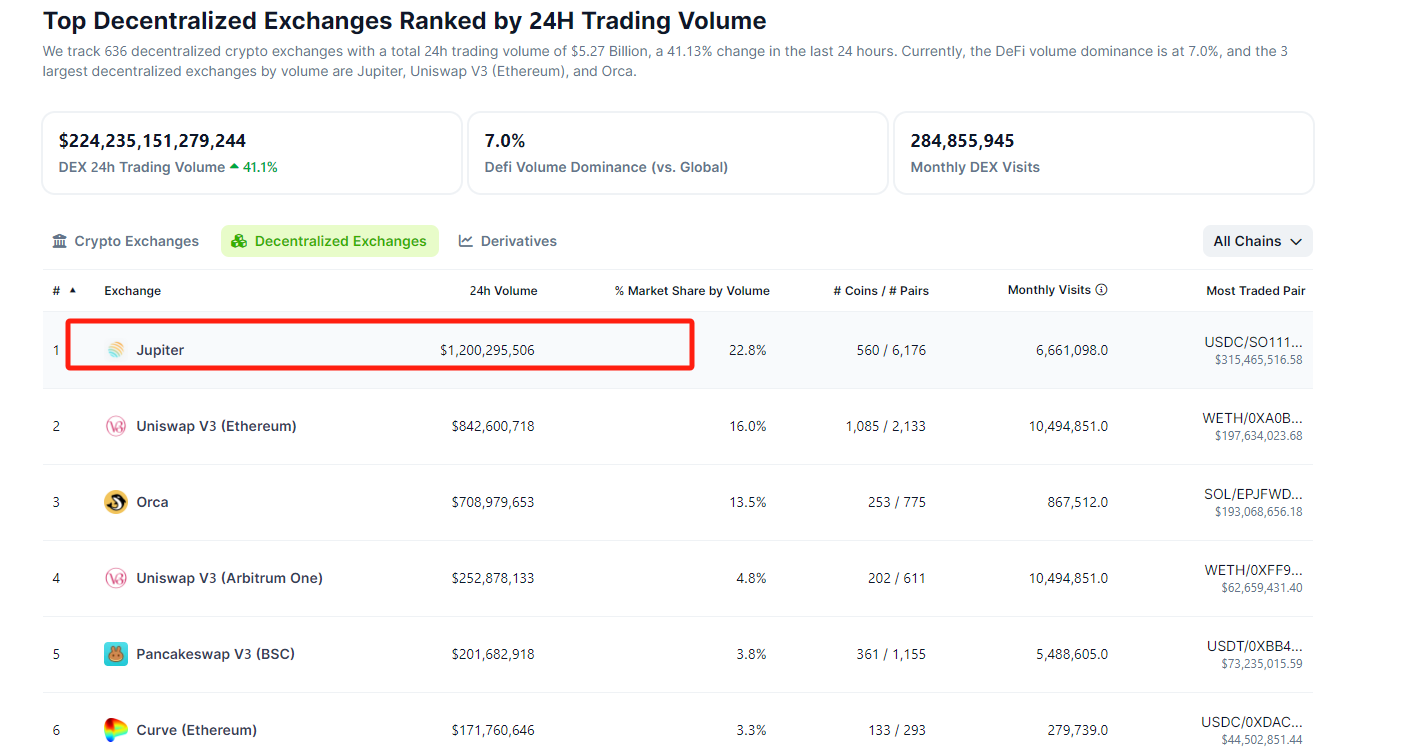This screenshot has width=1426, height=748.
Task: Click the Exchange column header
Action: 132,291
